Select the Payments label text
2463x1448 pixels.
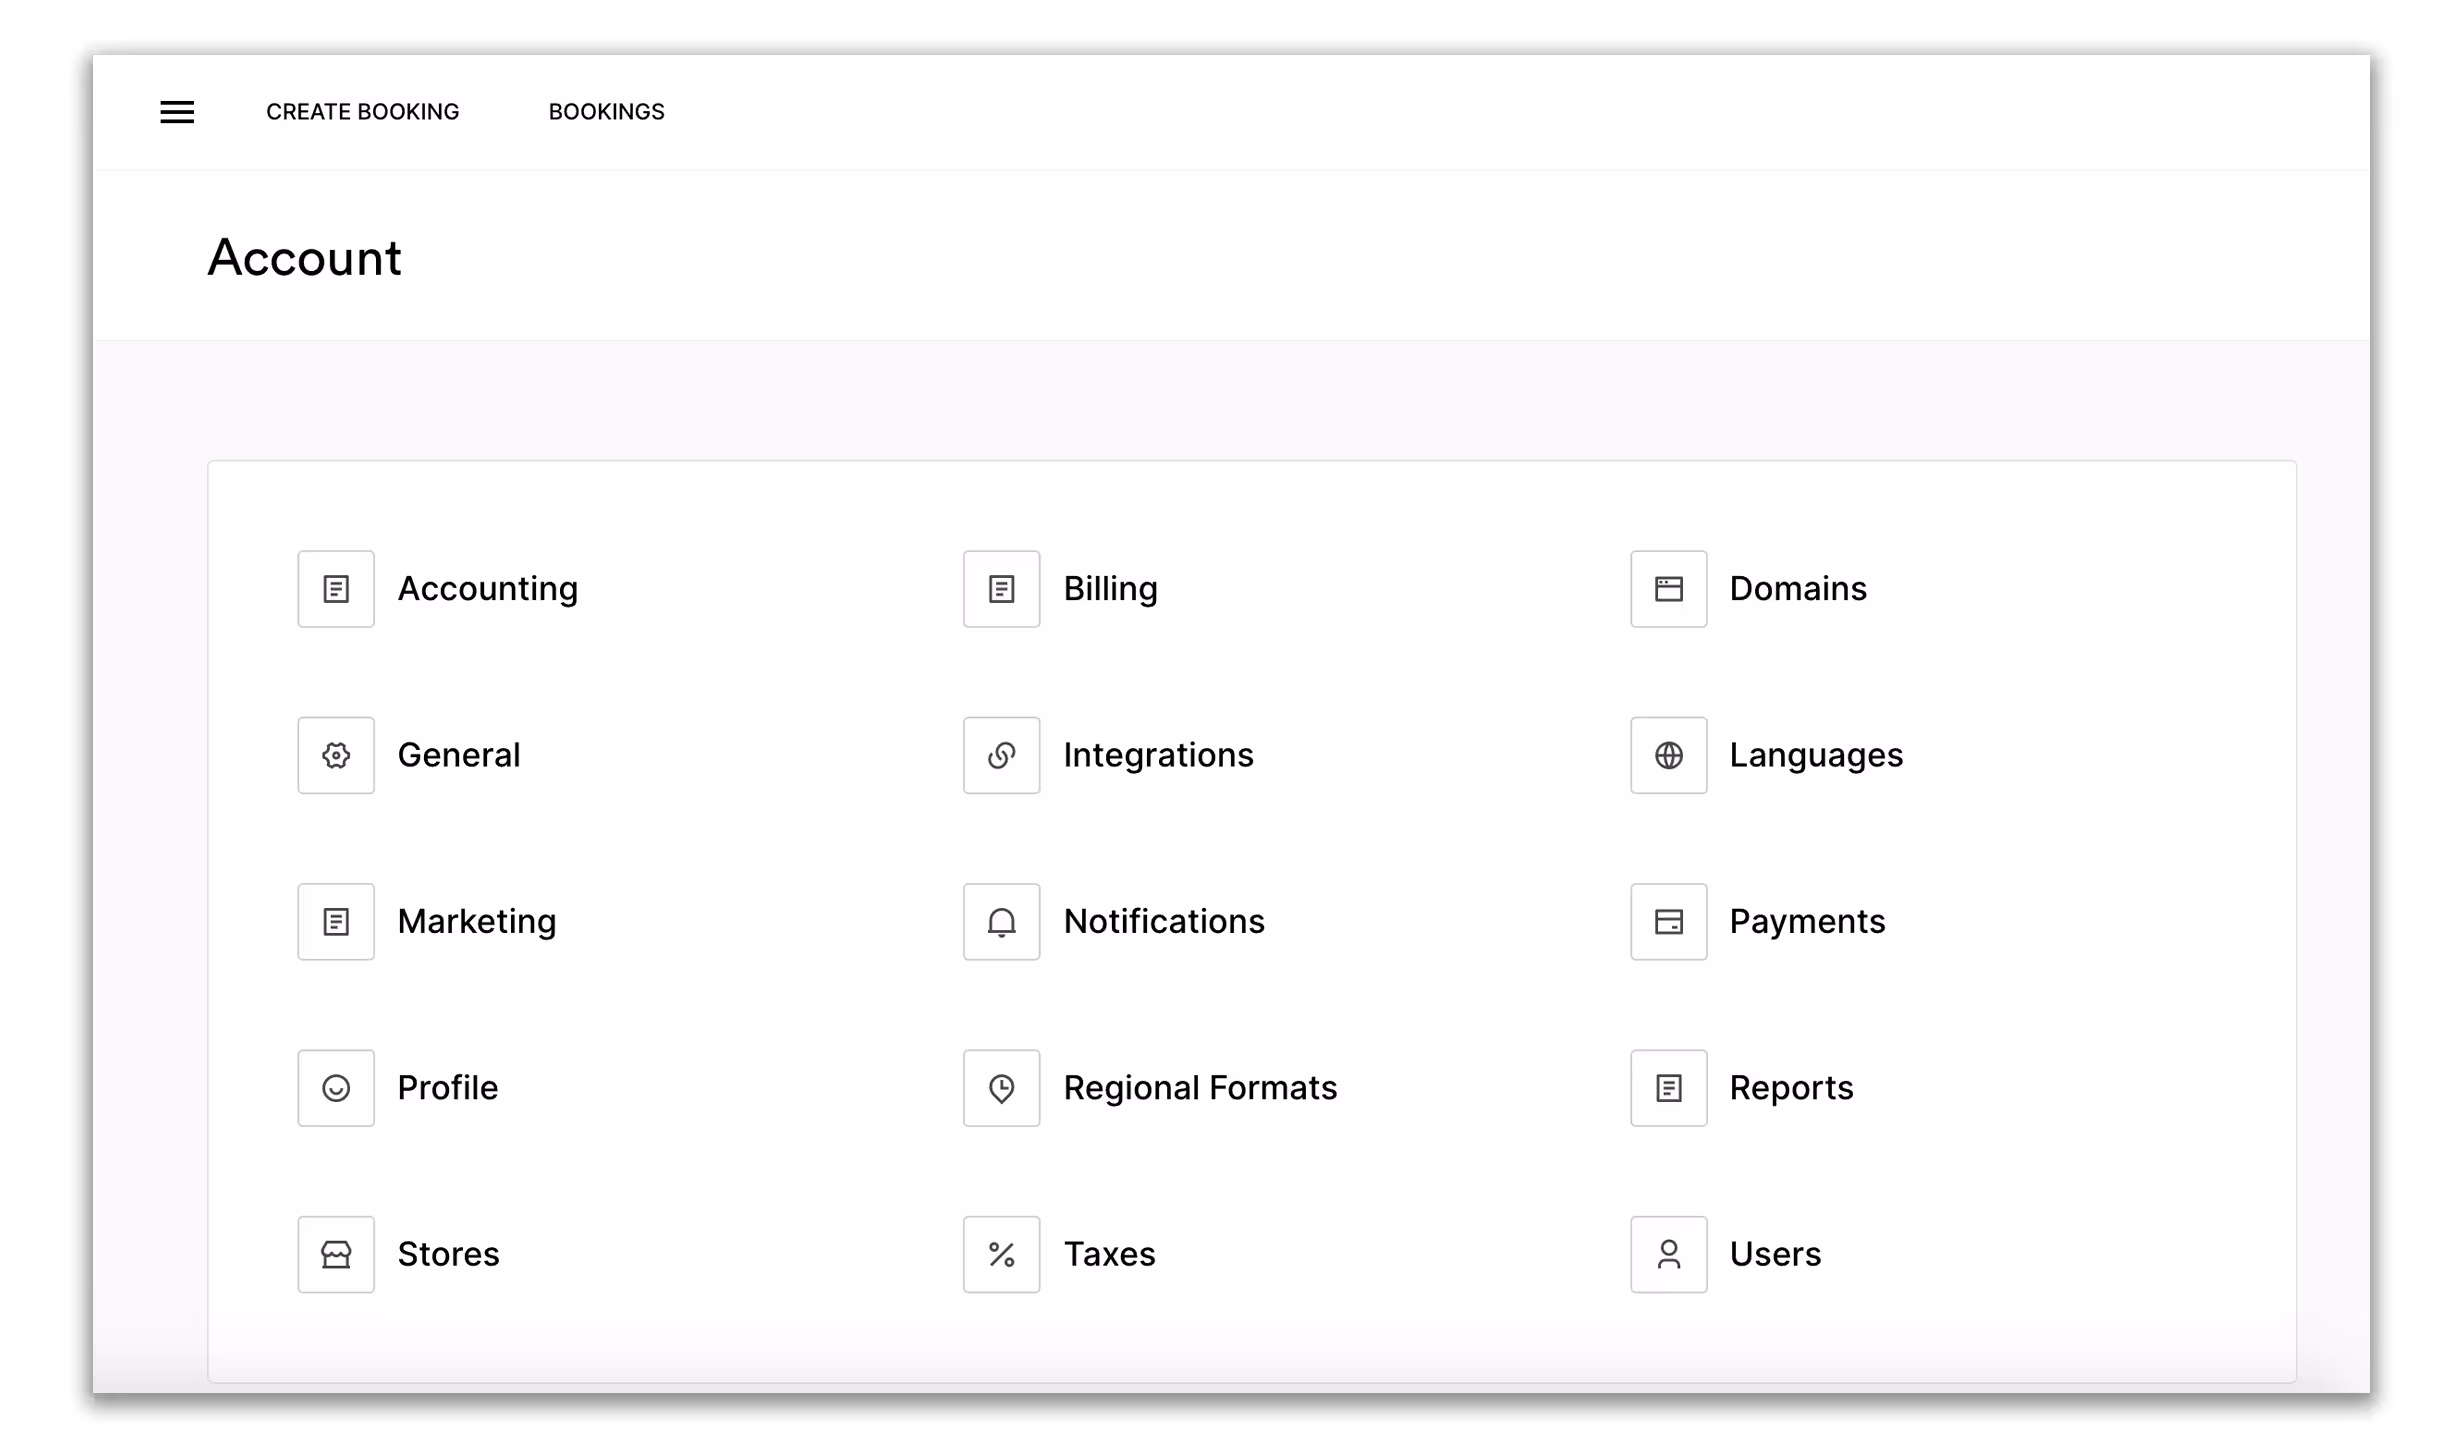(1807, 922)
